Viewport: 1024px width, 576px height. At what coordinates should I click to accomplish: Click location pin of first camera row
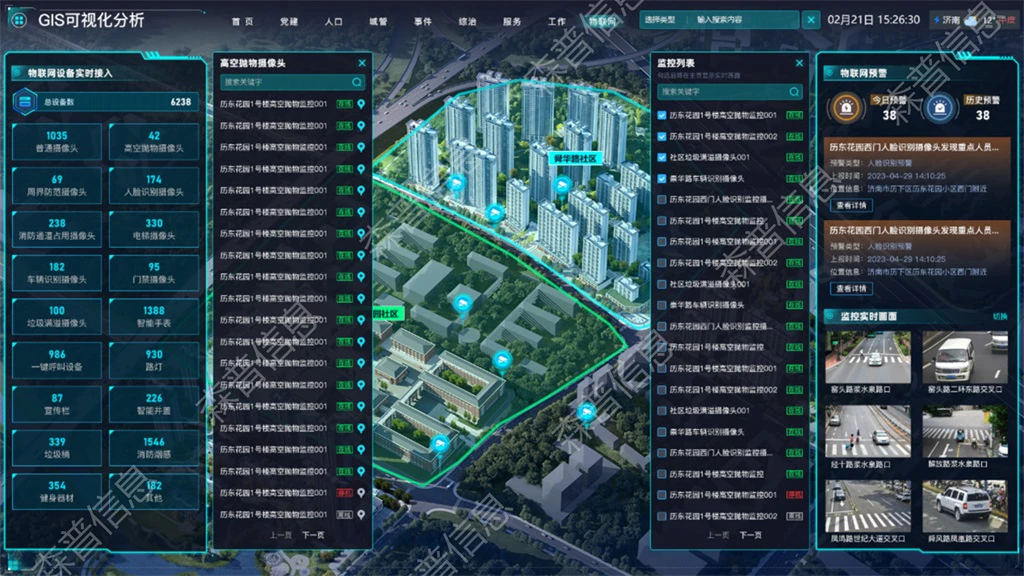pyautogui.click(x=360, y=104)
